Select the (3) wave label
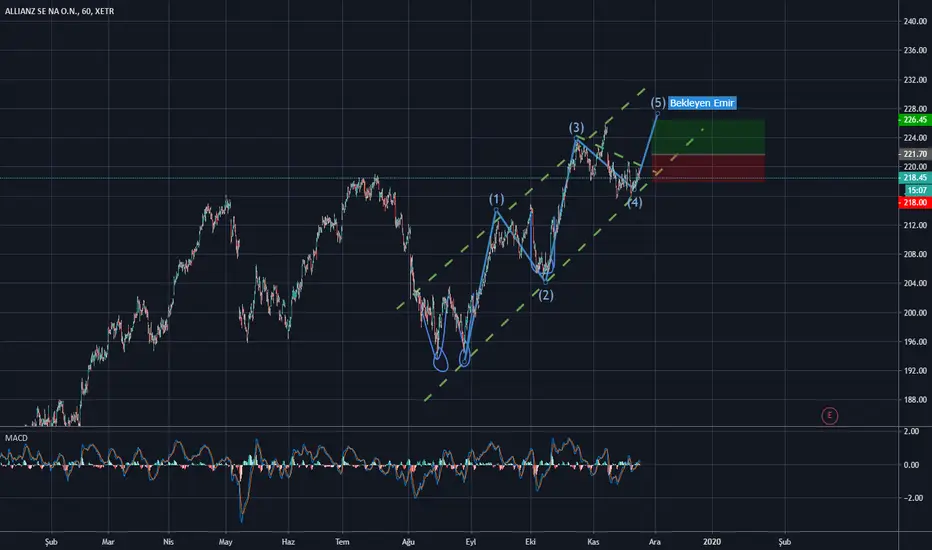The width and height of the screenshot is (932, 550). (x=576, y=127)
